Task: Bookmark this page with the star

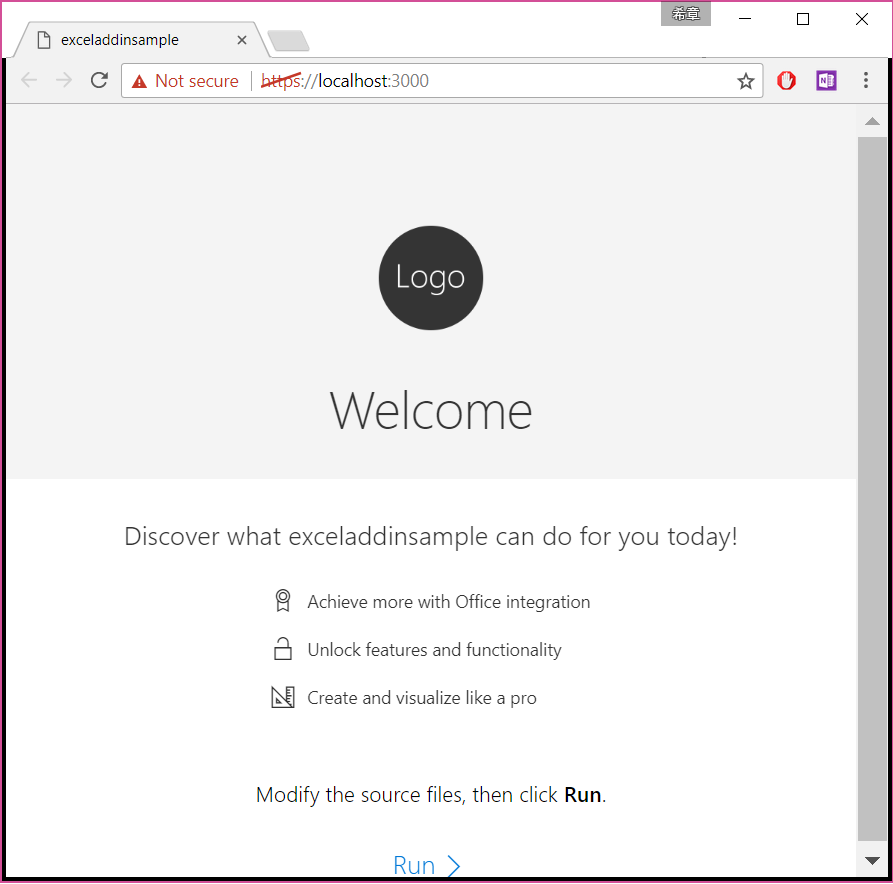Action: 745,81
